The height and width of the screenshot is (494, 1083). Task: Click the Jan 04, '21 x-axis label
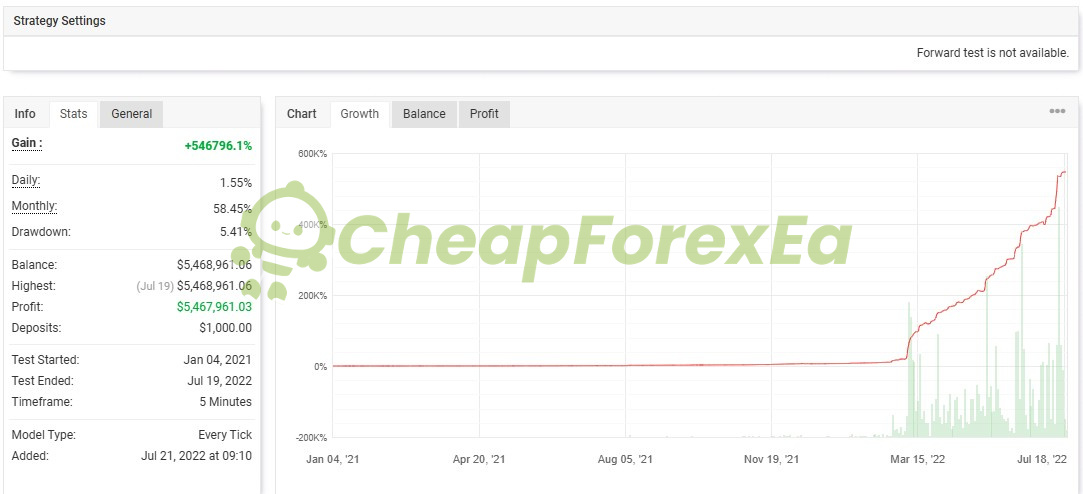(333, 459)
